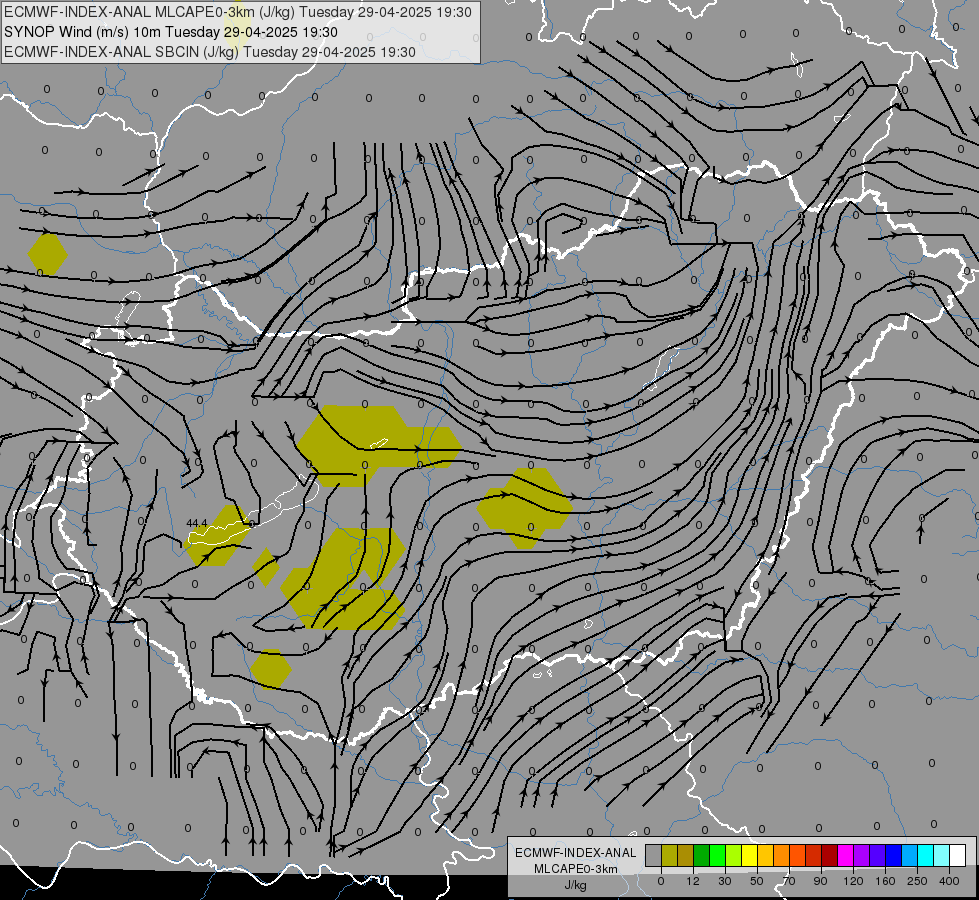Click the legend value 30
This screenshot has width=979, height=900.
[725, 881]
